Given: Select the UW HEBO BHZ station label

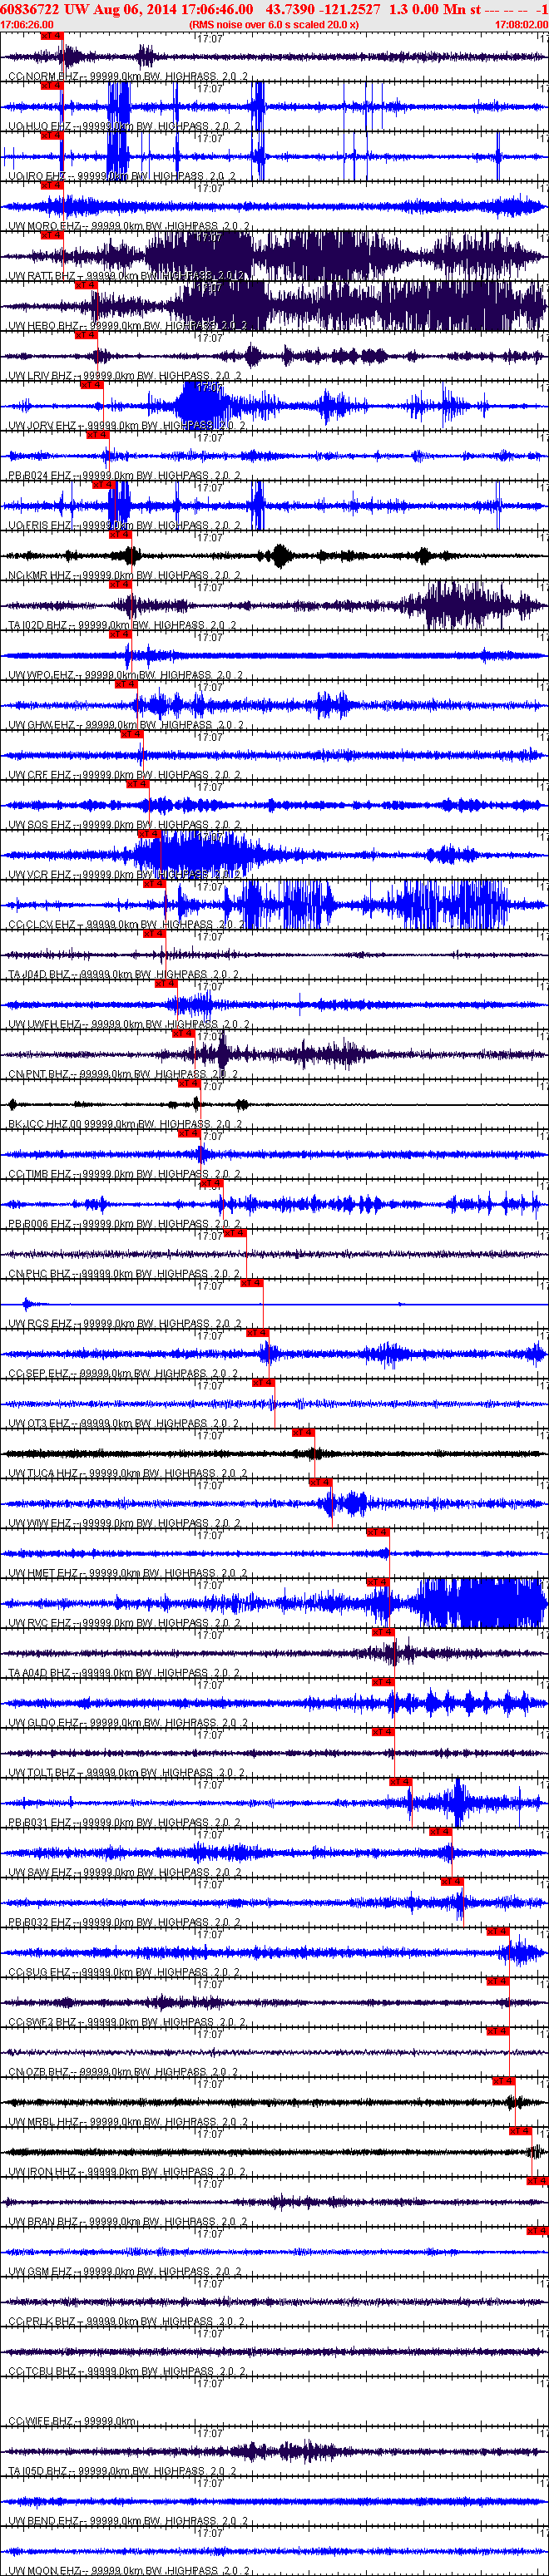Looking at the screenshot, I should [x=129, y=326].
